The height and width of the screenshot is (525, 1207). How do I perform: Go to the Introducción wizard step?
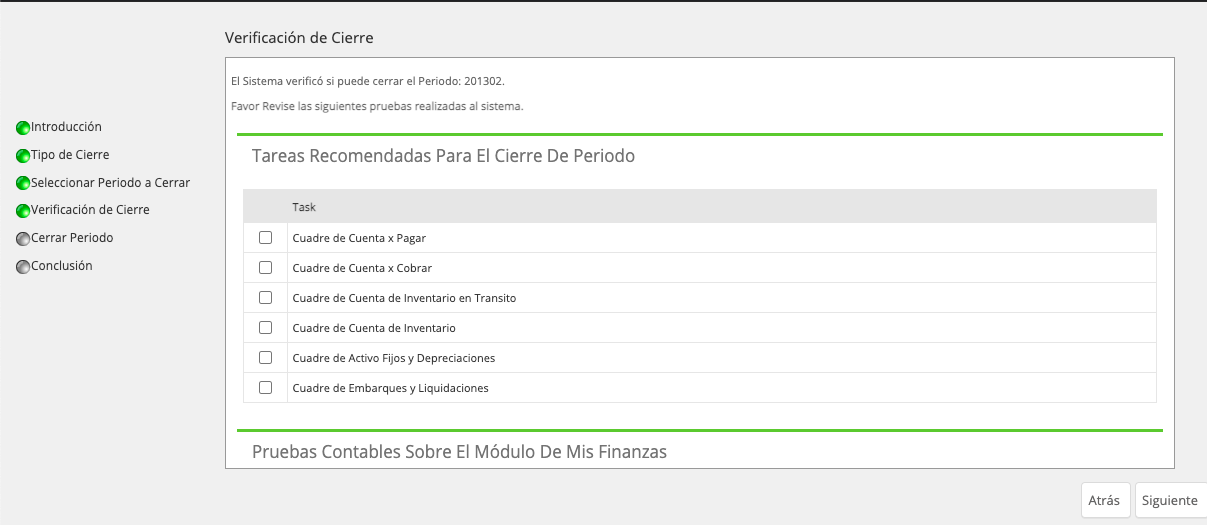(66, 127)
